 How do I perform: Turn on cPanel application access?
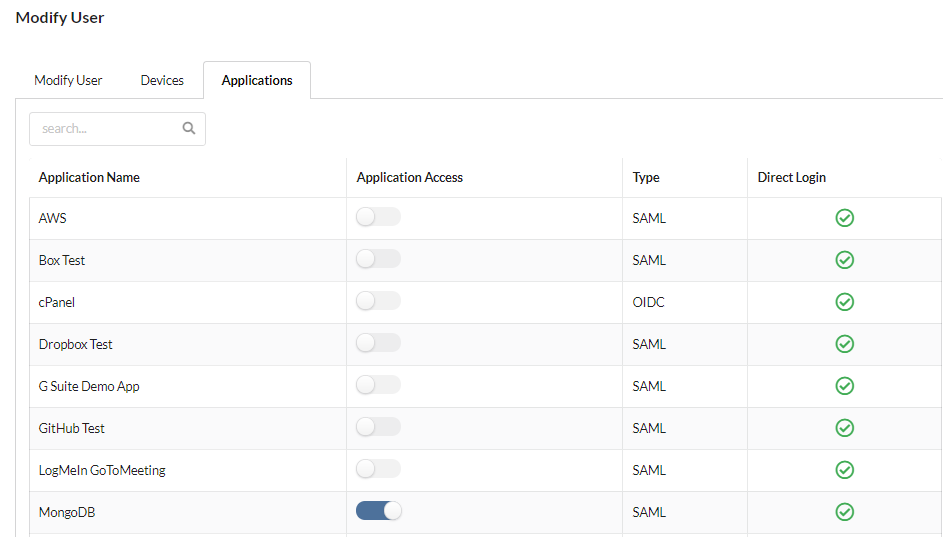point(378,301)
